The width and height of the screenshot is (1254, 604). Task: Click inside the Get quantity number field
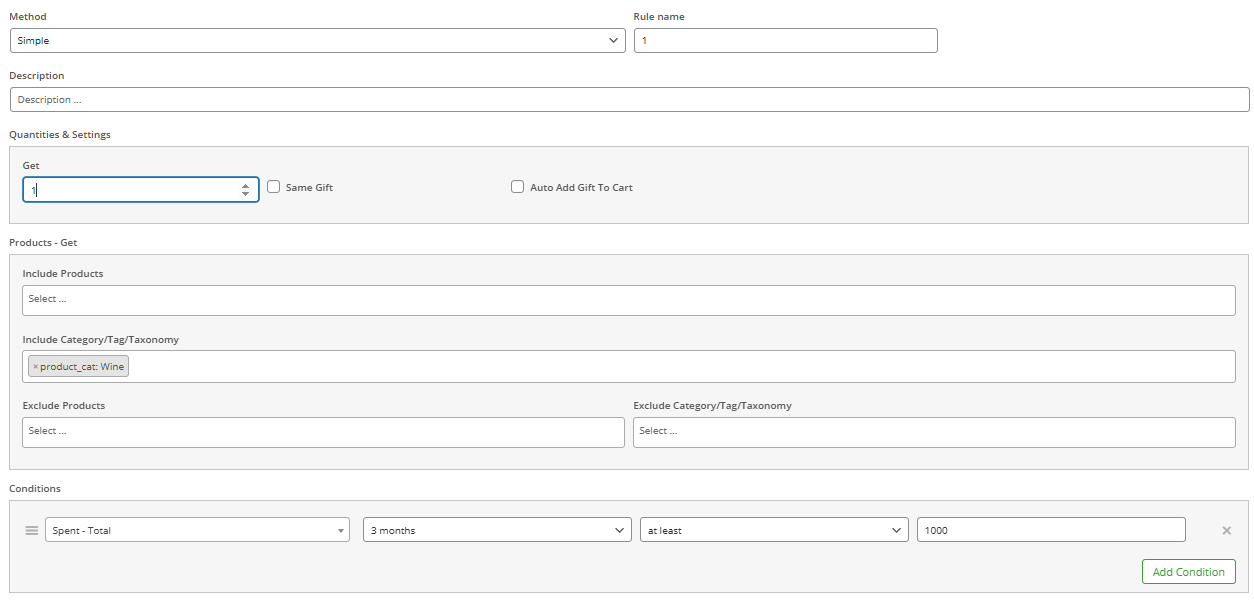coord(130,190)
